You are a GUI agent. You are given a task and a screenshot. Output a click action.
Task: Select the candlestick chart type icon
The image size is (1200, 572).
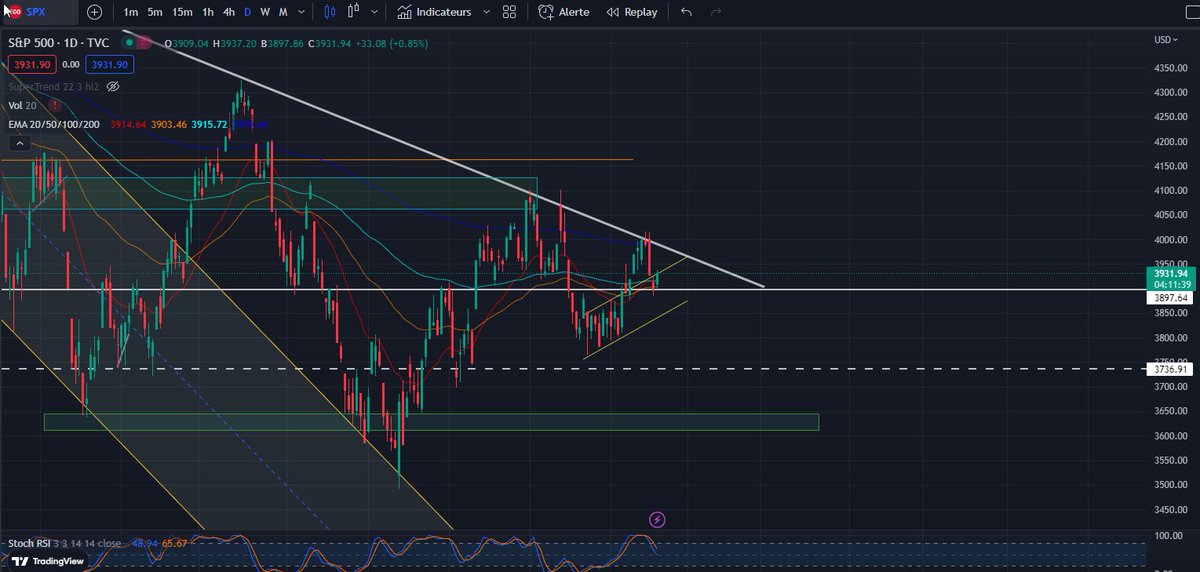click(x=331, y=12)
